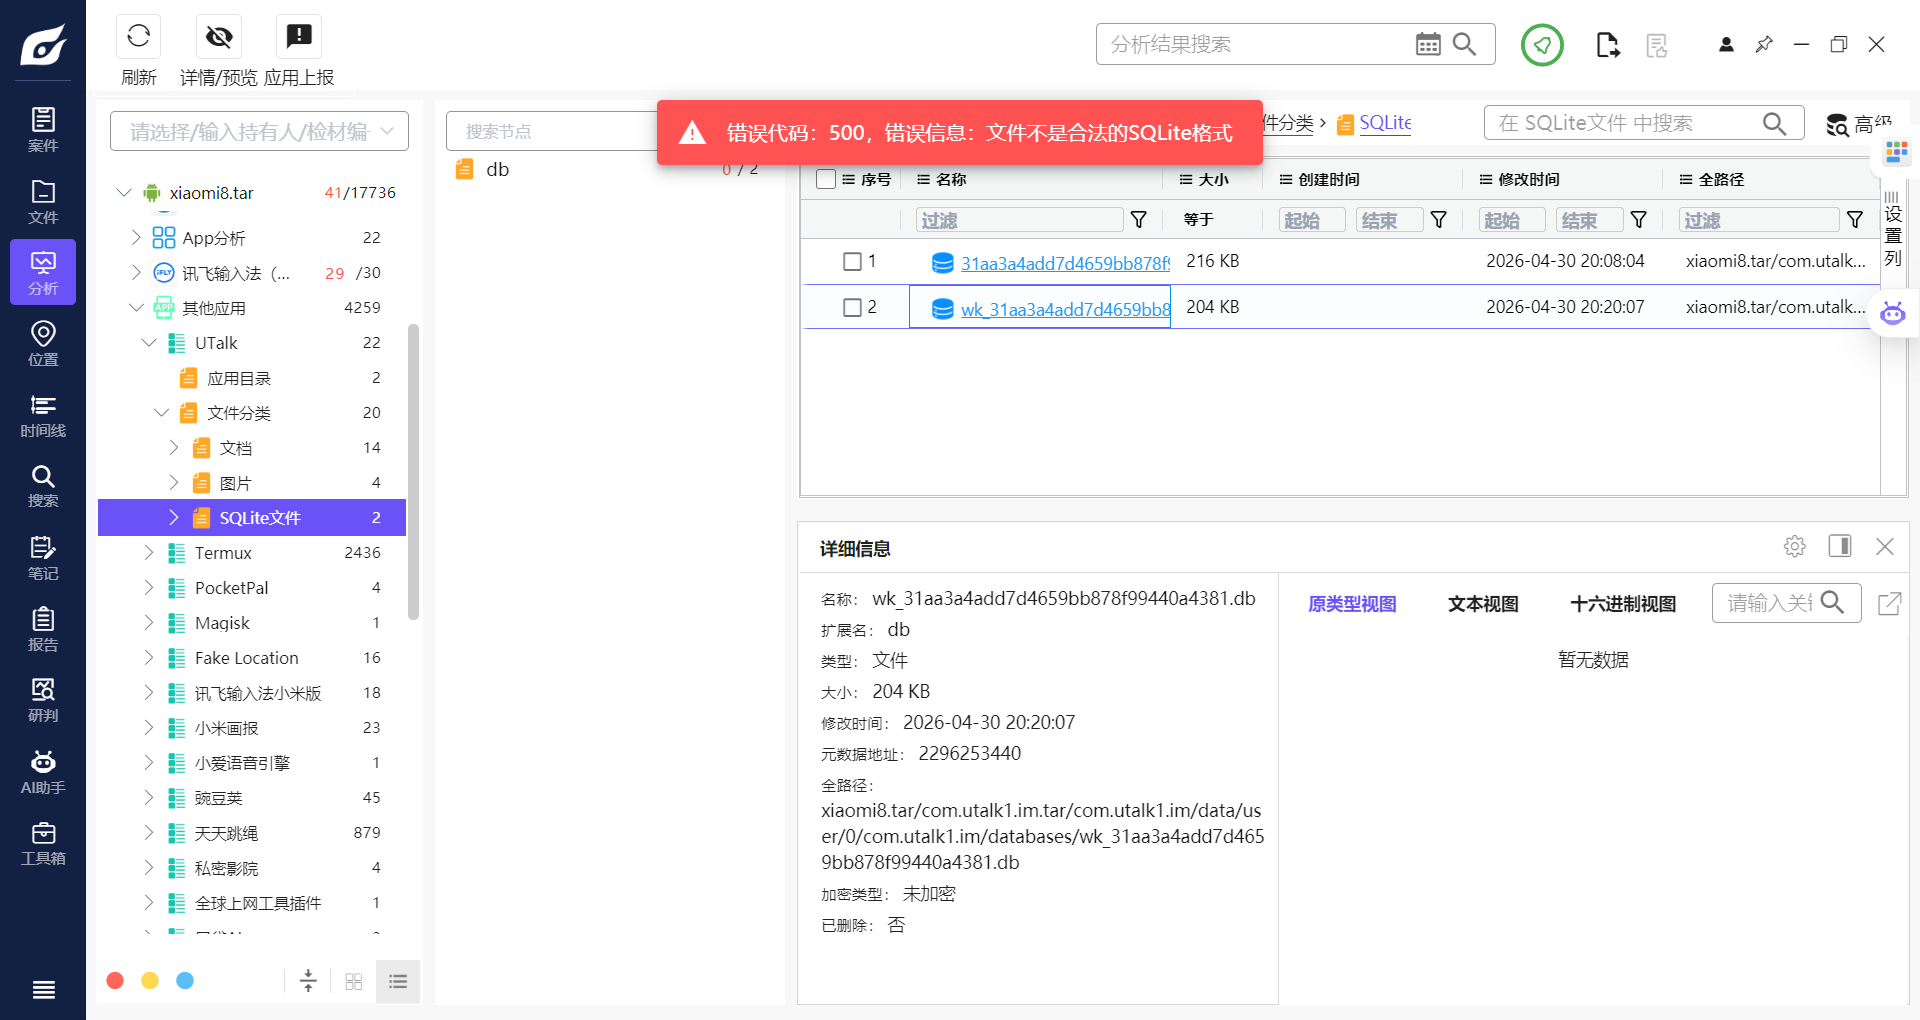Screen dimensions: 1920x1020
Task: Click the 应用上报 report icon
Action: [299, 37]
